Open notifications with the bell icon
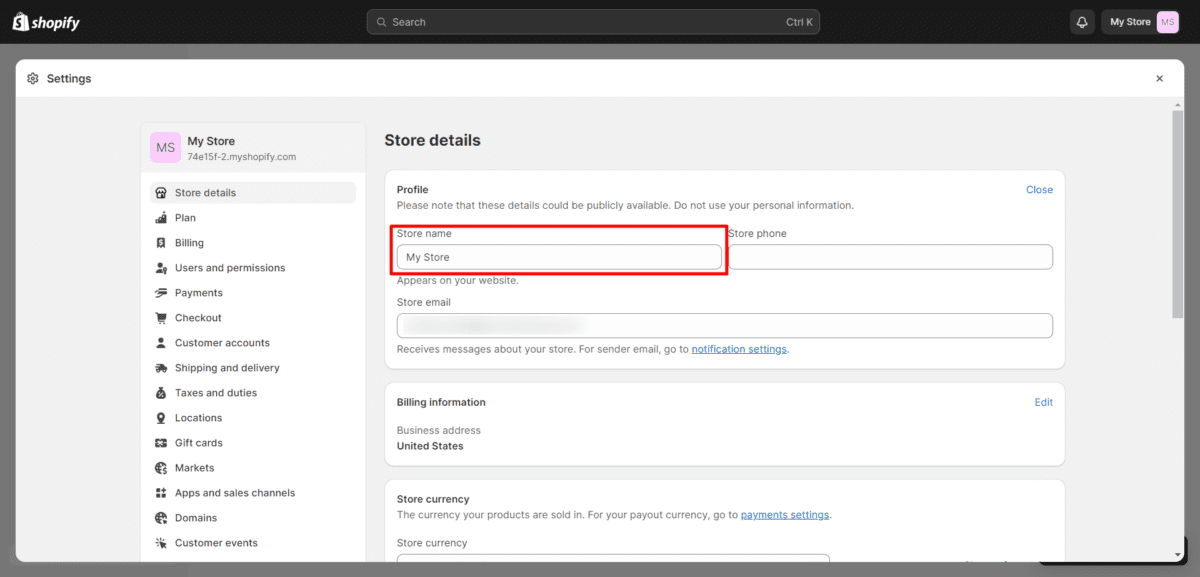 1081,21
